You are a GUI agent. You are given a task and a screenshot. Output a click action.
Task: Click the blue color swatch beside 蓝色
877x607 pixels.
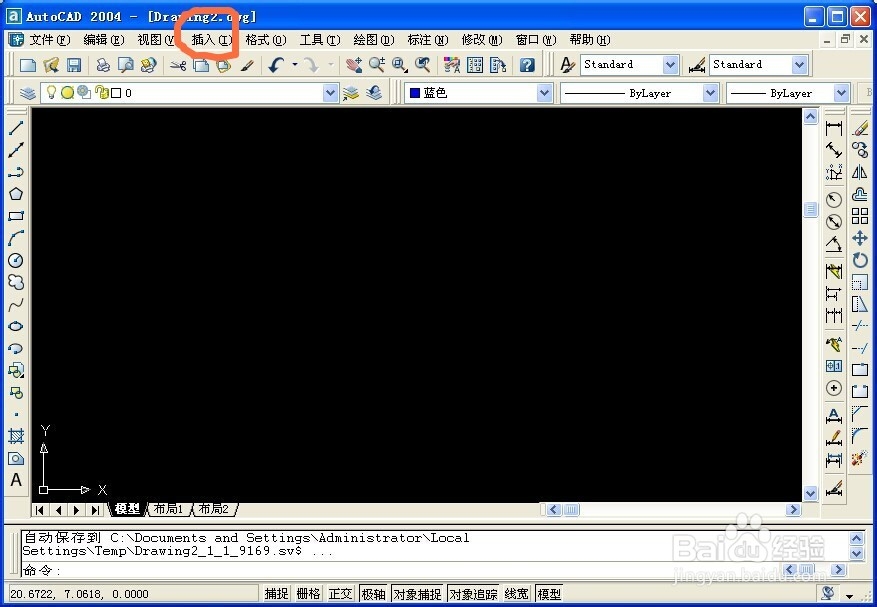414,93
